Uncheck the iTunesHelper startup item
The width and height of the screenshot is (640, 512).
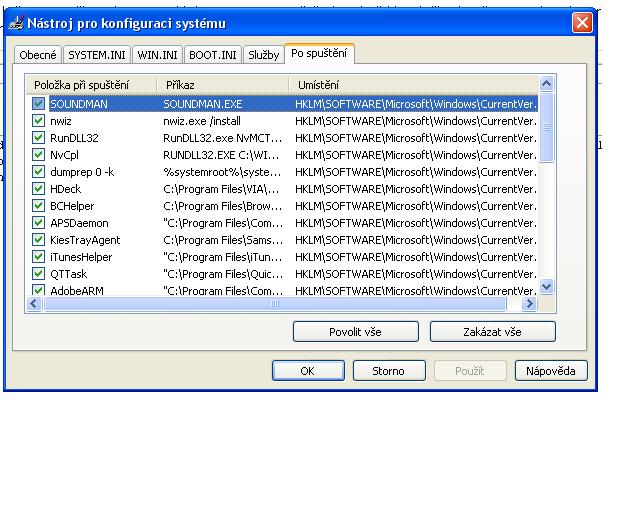click(x=38, y=257)
